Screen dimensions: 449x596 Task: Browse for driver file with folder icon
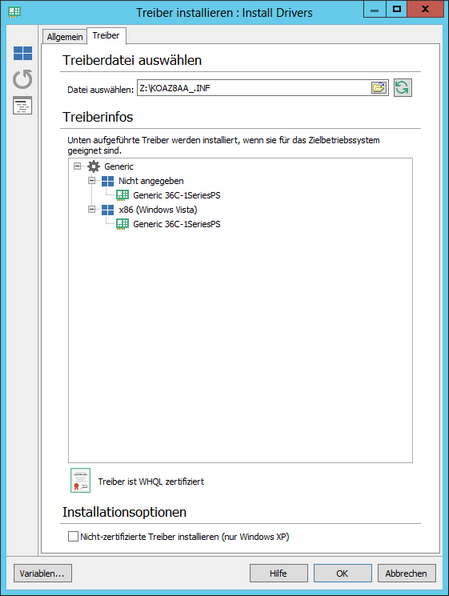[379, 88]
